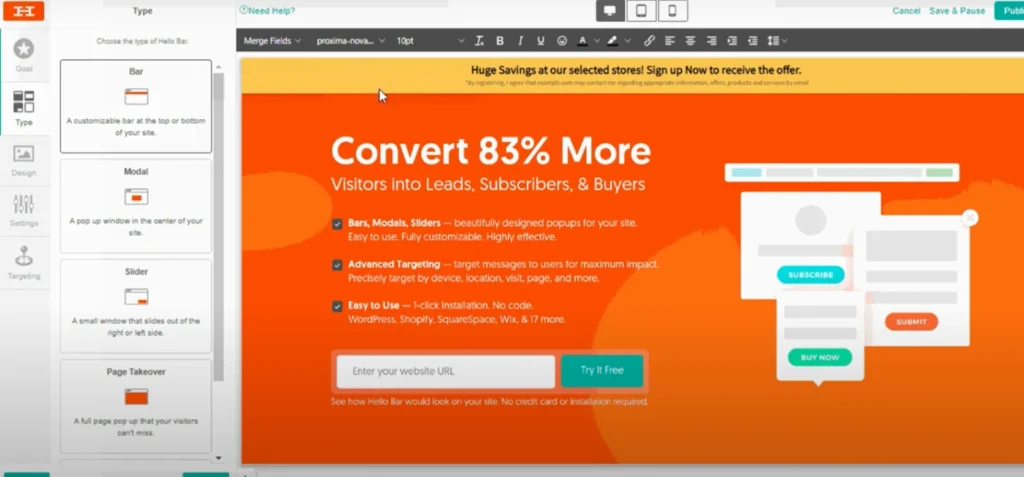Click the BUY NOW button in illustration
The width and height of the screenshot is (1024, 477).
click(820, 357)
